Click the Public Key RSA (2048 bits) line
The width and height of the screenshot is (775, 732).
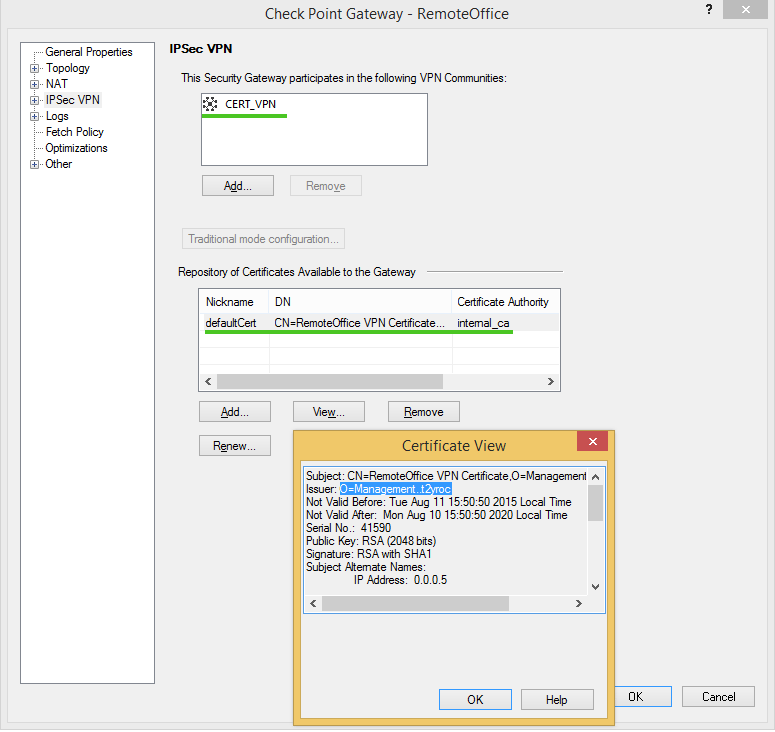[371, 541]
